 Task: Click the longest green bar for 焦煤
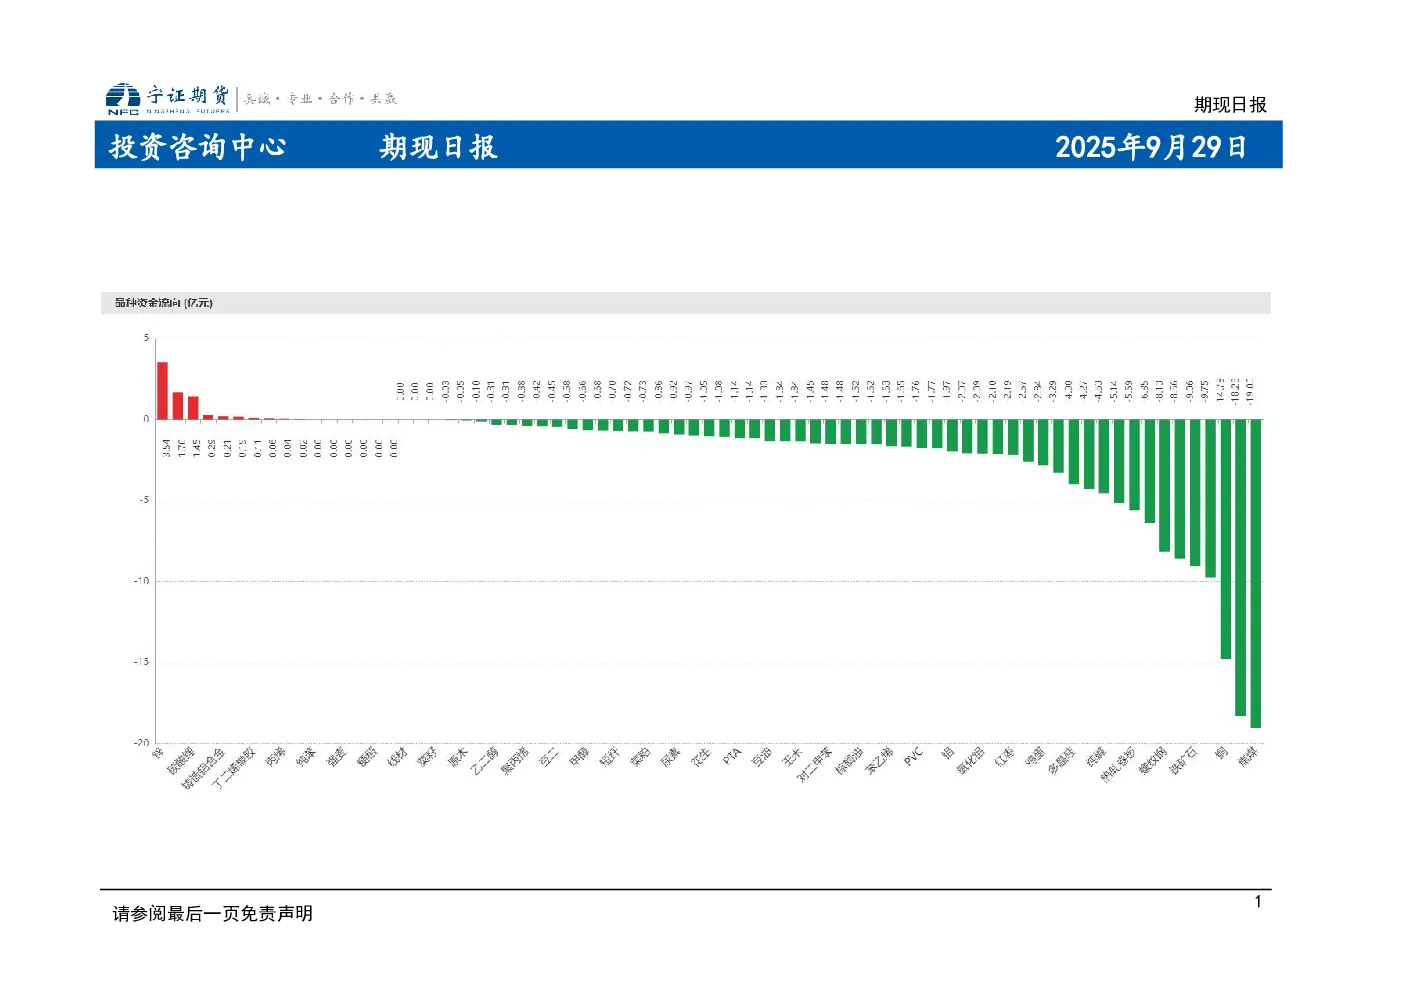(x=1255, y=573)
